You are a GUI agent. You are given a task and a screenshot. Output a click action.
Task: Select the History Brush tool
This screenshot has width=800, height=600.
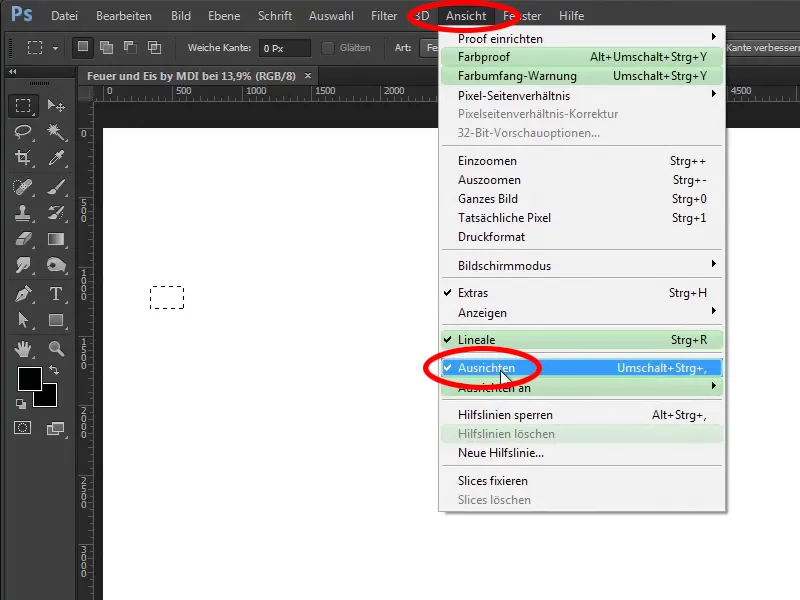click(x=56, y=213)
